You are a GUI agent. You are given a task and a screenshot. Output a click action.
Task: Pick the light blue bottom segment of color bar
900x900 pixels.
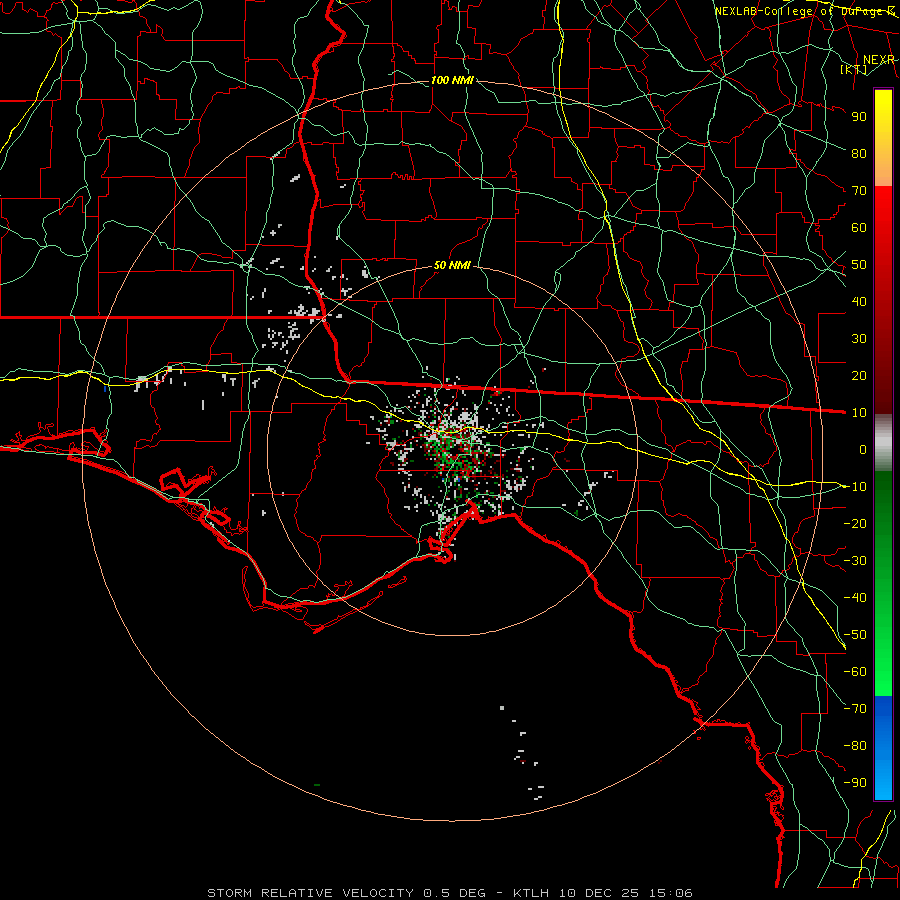[x=883, y=778]
